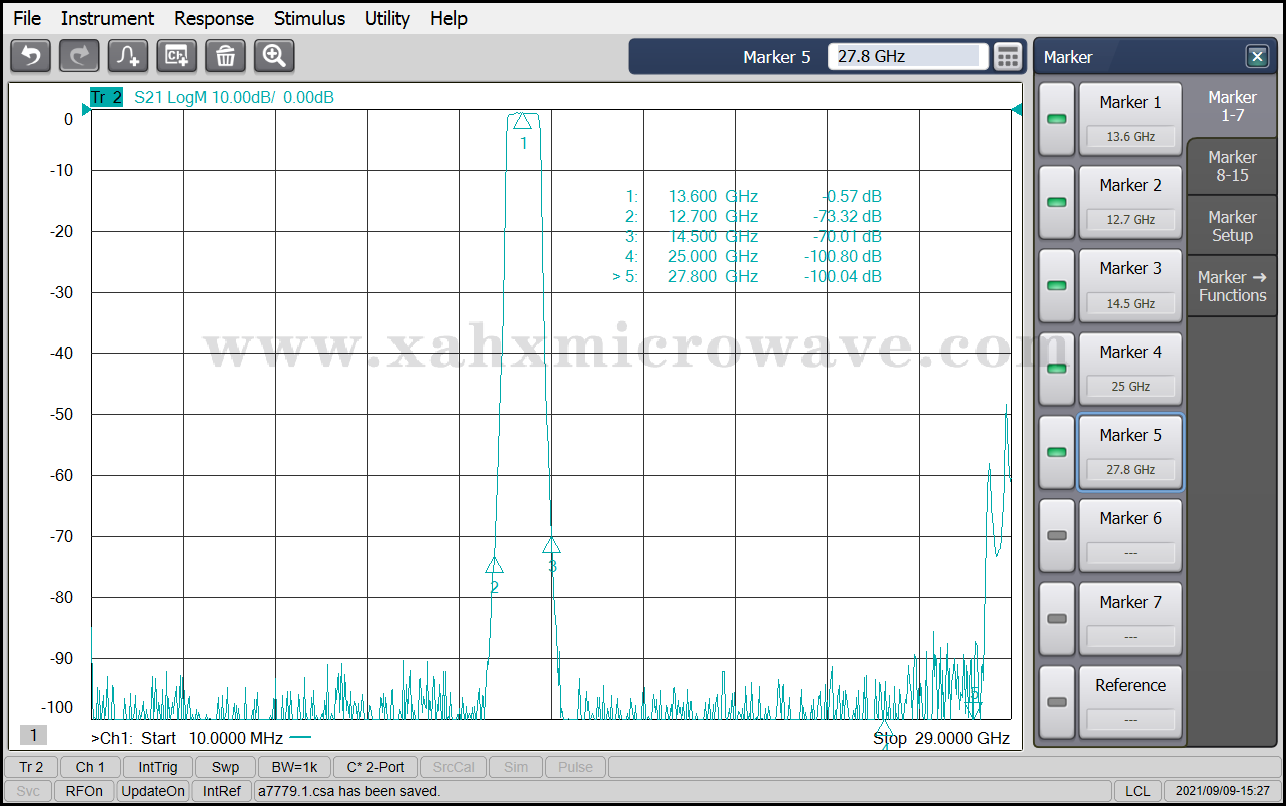Screen dimensions: 1286x806
Task: Click marker 3 triangle on the trace
Action: tap(551, 545)
